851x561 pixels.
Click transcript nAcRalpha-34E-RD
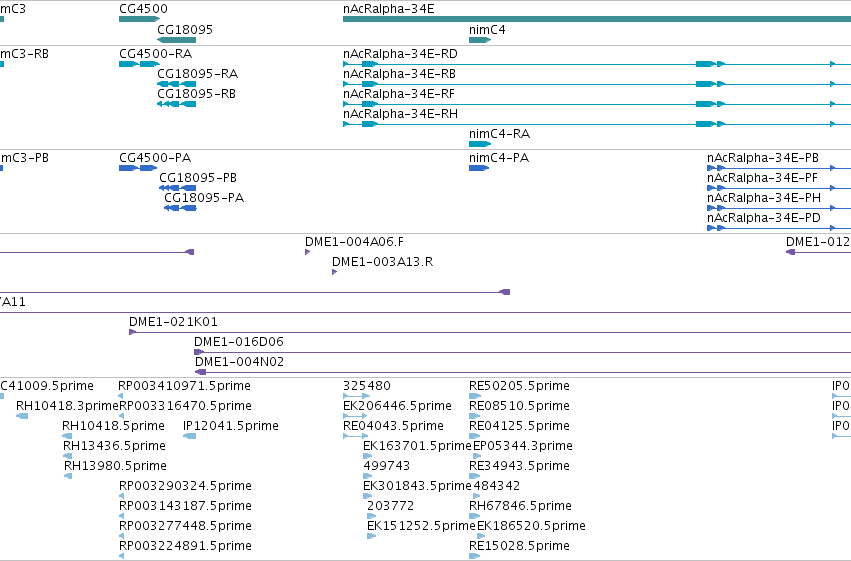(597, 64)
